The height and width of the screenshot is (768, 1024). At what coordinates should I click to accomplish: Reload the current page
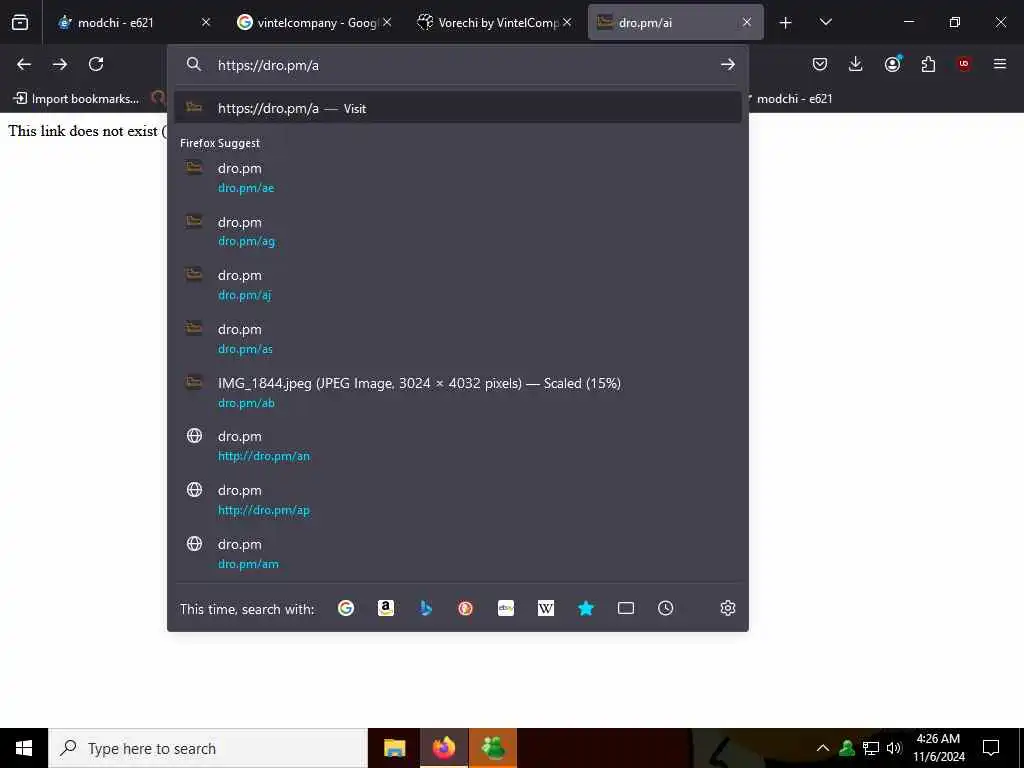(x=96, y=64)
